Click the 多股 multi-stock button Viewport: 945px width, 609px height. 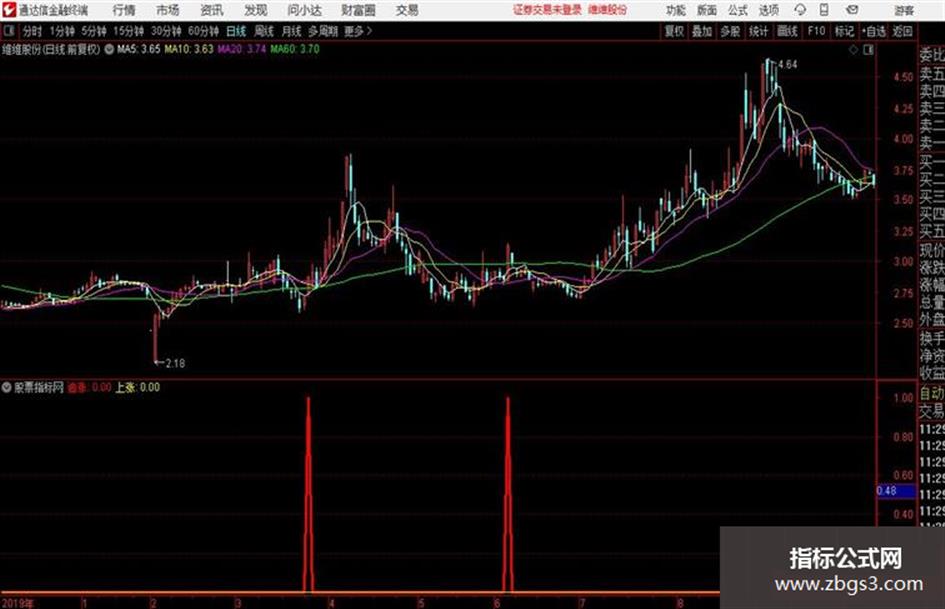tap(730, 31)
